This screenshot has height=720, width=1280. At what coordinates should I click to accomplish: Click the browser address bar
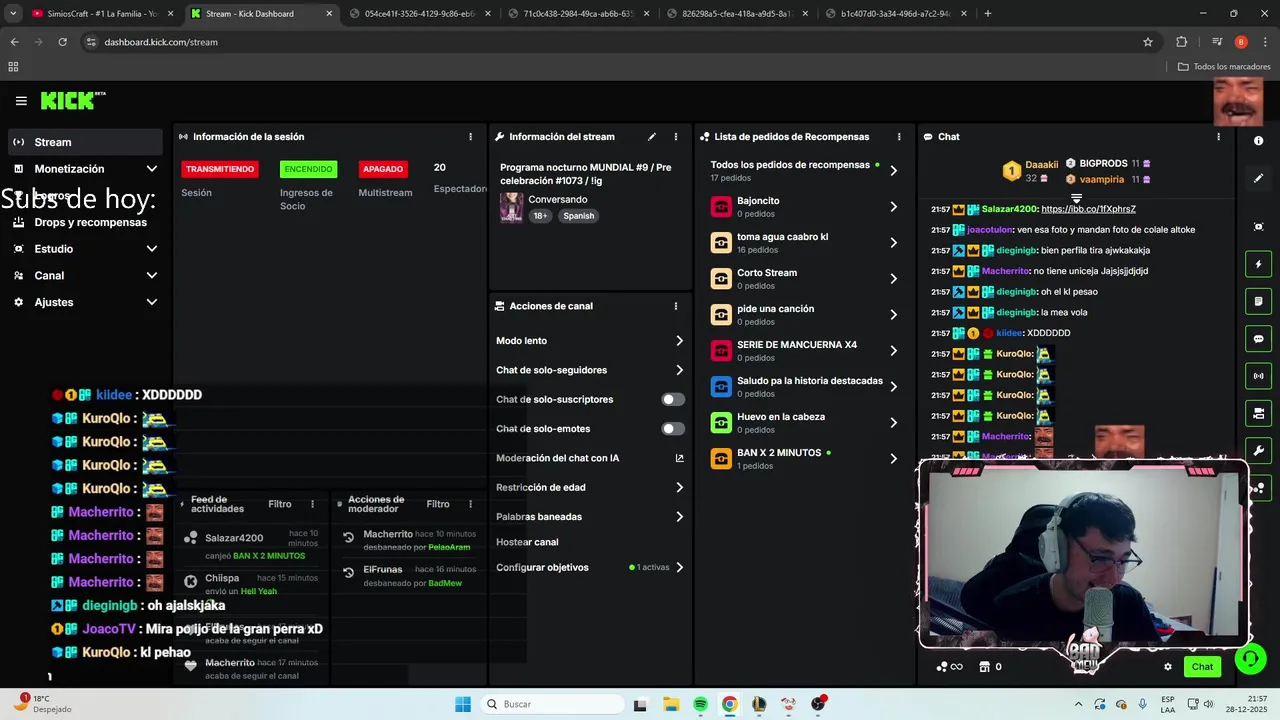(620, 42)
